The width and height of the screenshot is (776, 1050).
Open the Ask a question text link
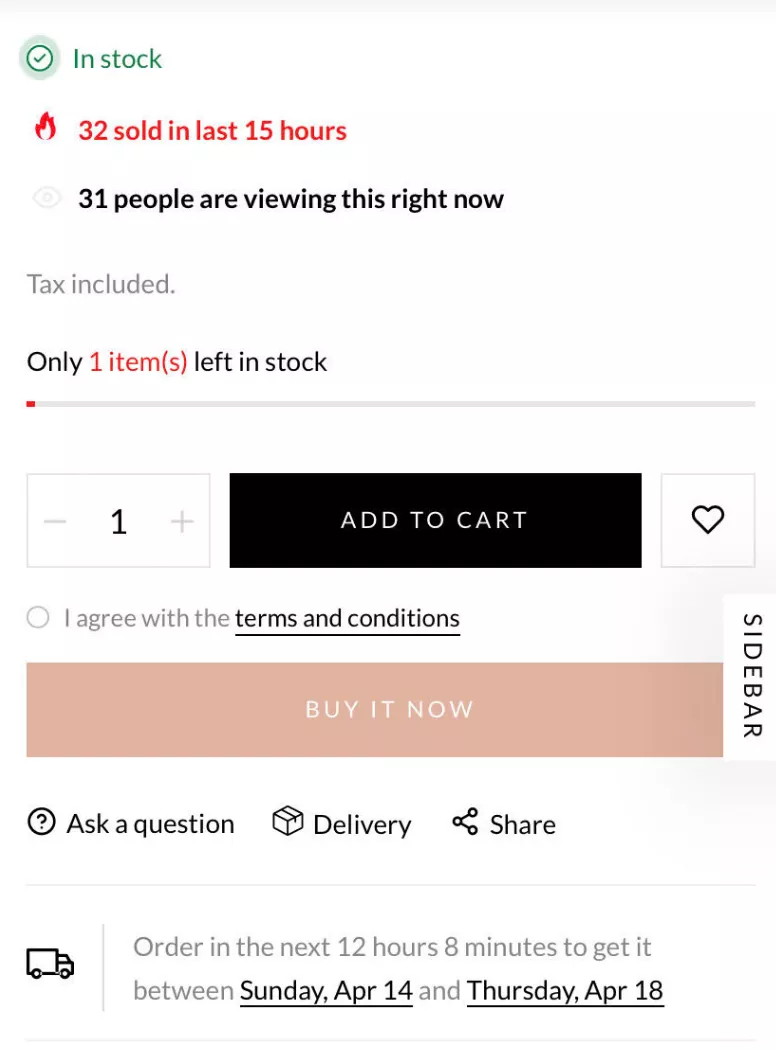click(150, 824)
